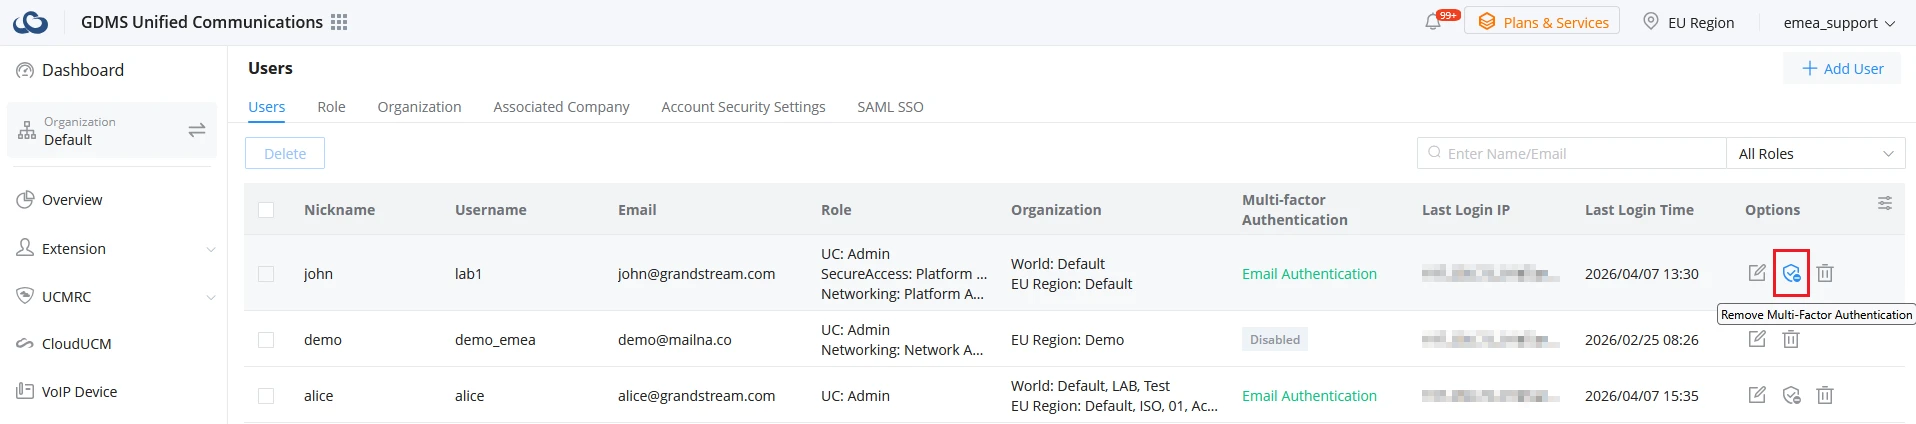Check the box for user alice
This screenshot has width=1916, height=424.
[x=266, y=396]
